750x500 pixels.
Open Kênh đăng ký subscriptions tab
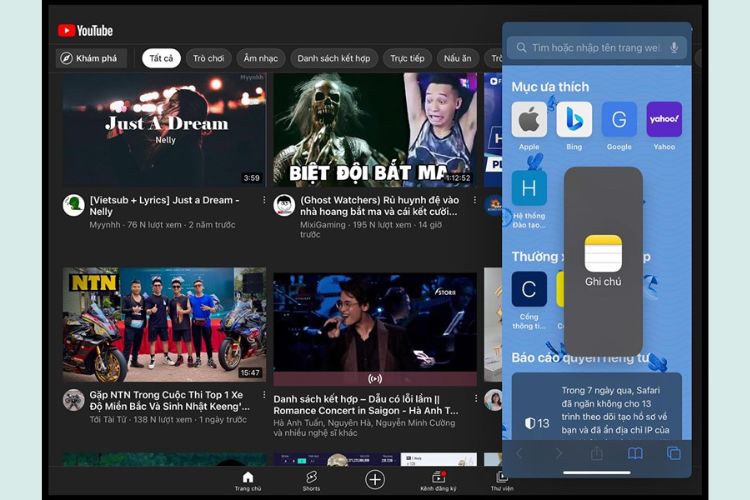click(x=438, y=481)
